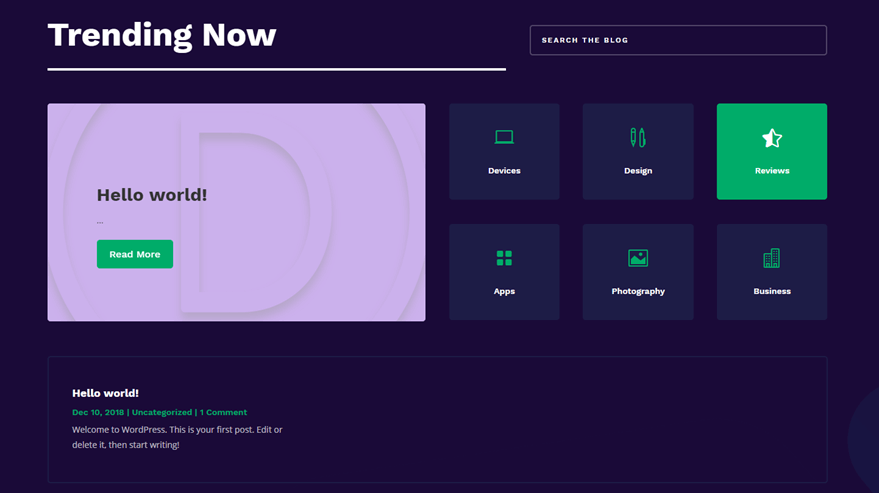The height and width of the screenshot is (494, 880).
Task: Visit the Business category label
Action: (x=772, y=291)
